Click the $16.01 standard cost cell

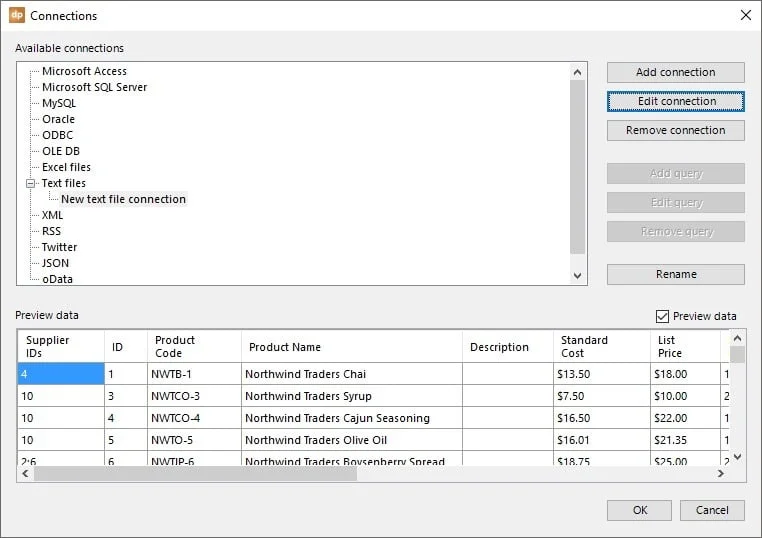point(602,439)
